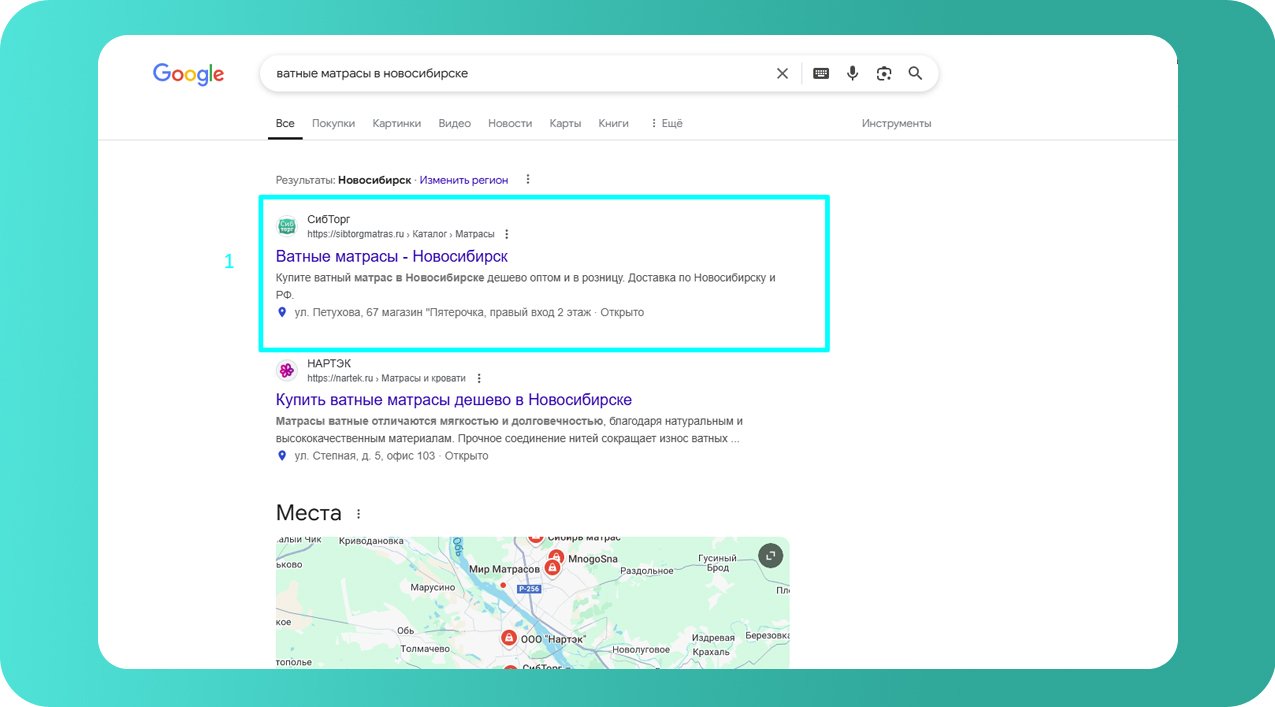
Task: Switch to the Карты tab
Action: pos(565,124)
